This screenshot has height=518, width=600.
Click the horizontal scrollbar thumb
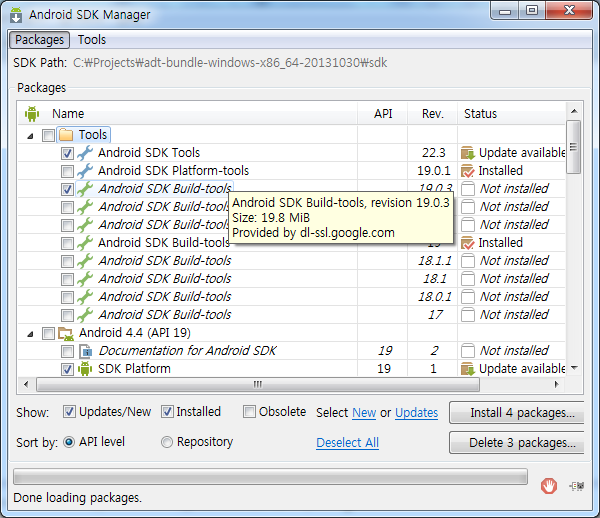pyautogui.click(x=258, y=384)
